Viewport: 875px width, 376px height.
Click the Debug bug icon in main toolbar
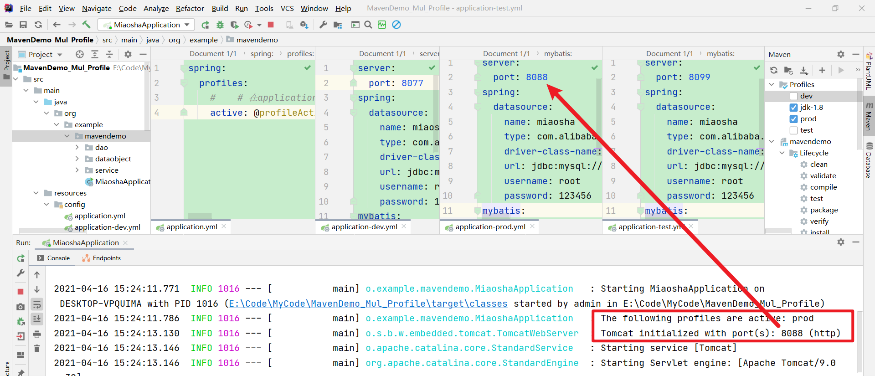point(220,25)
